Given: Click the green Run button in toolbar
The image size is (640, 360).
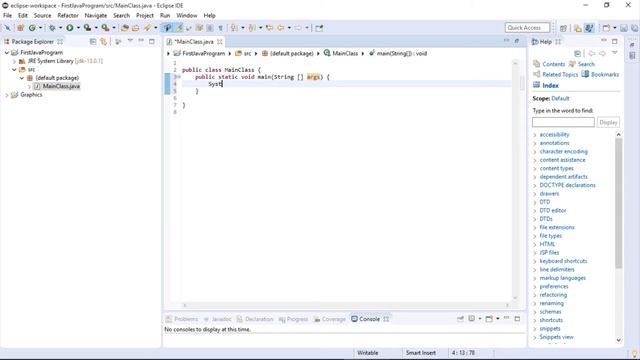Looking at the screenshot, I should (x=70, y=28).
